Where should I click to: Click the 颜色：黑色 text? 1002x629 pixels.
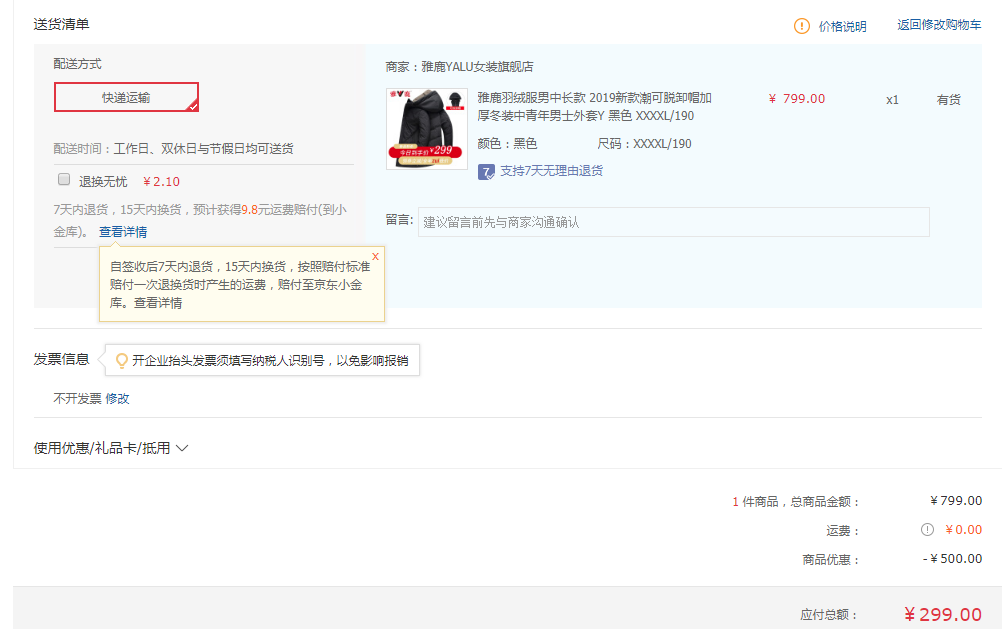[507, 144]
